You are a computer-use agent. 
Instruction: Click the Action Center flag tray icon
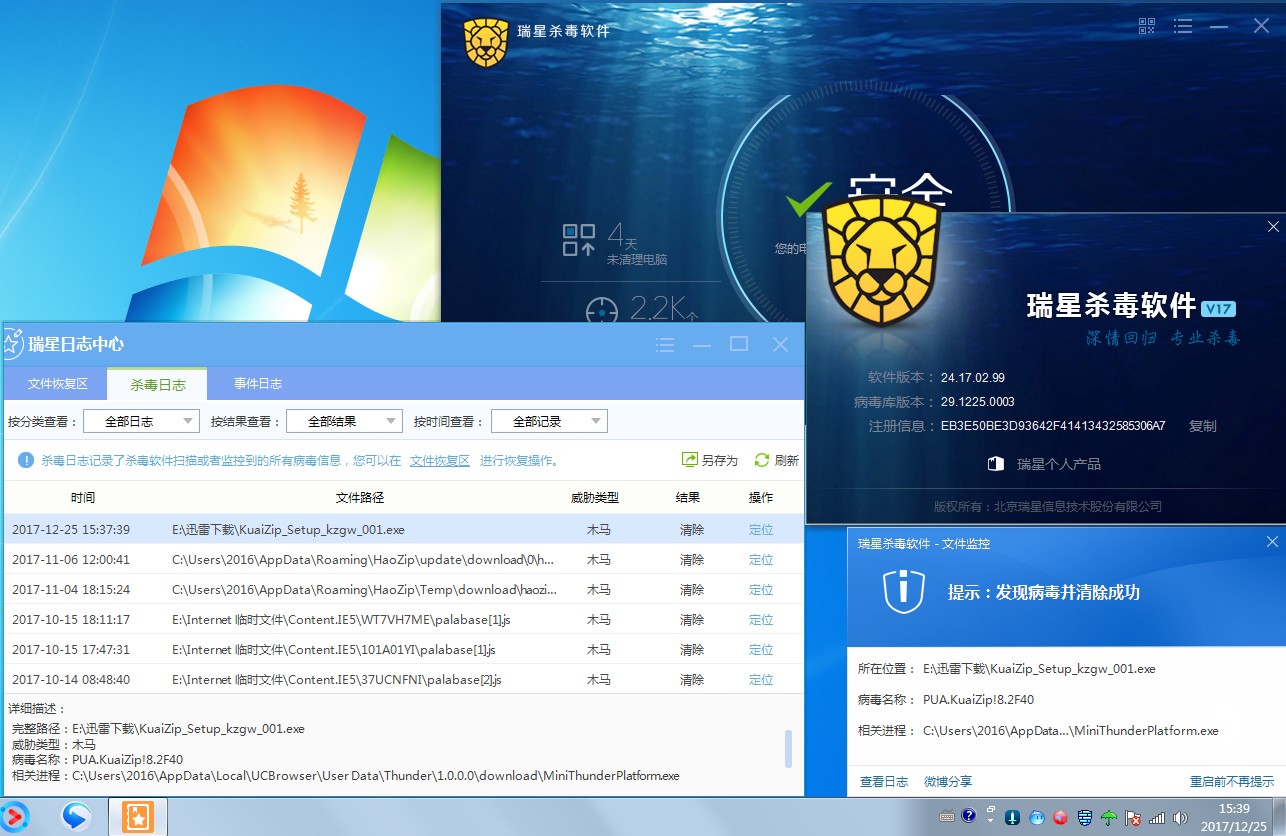pos(1133,817)
